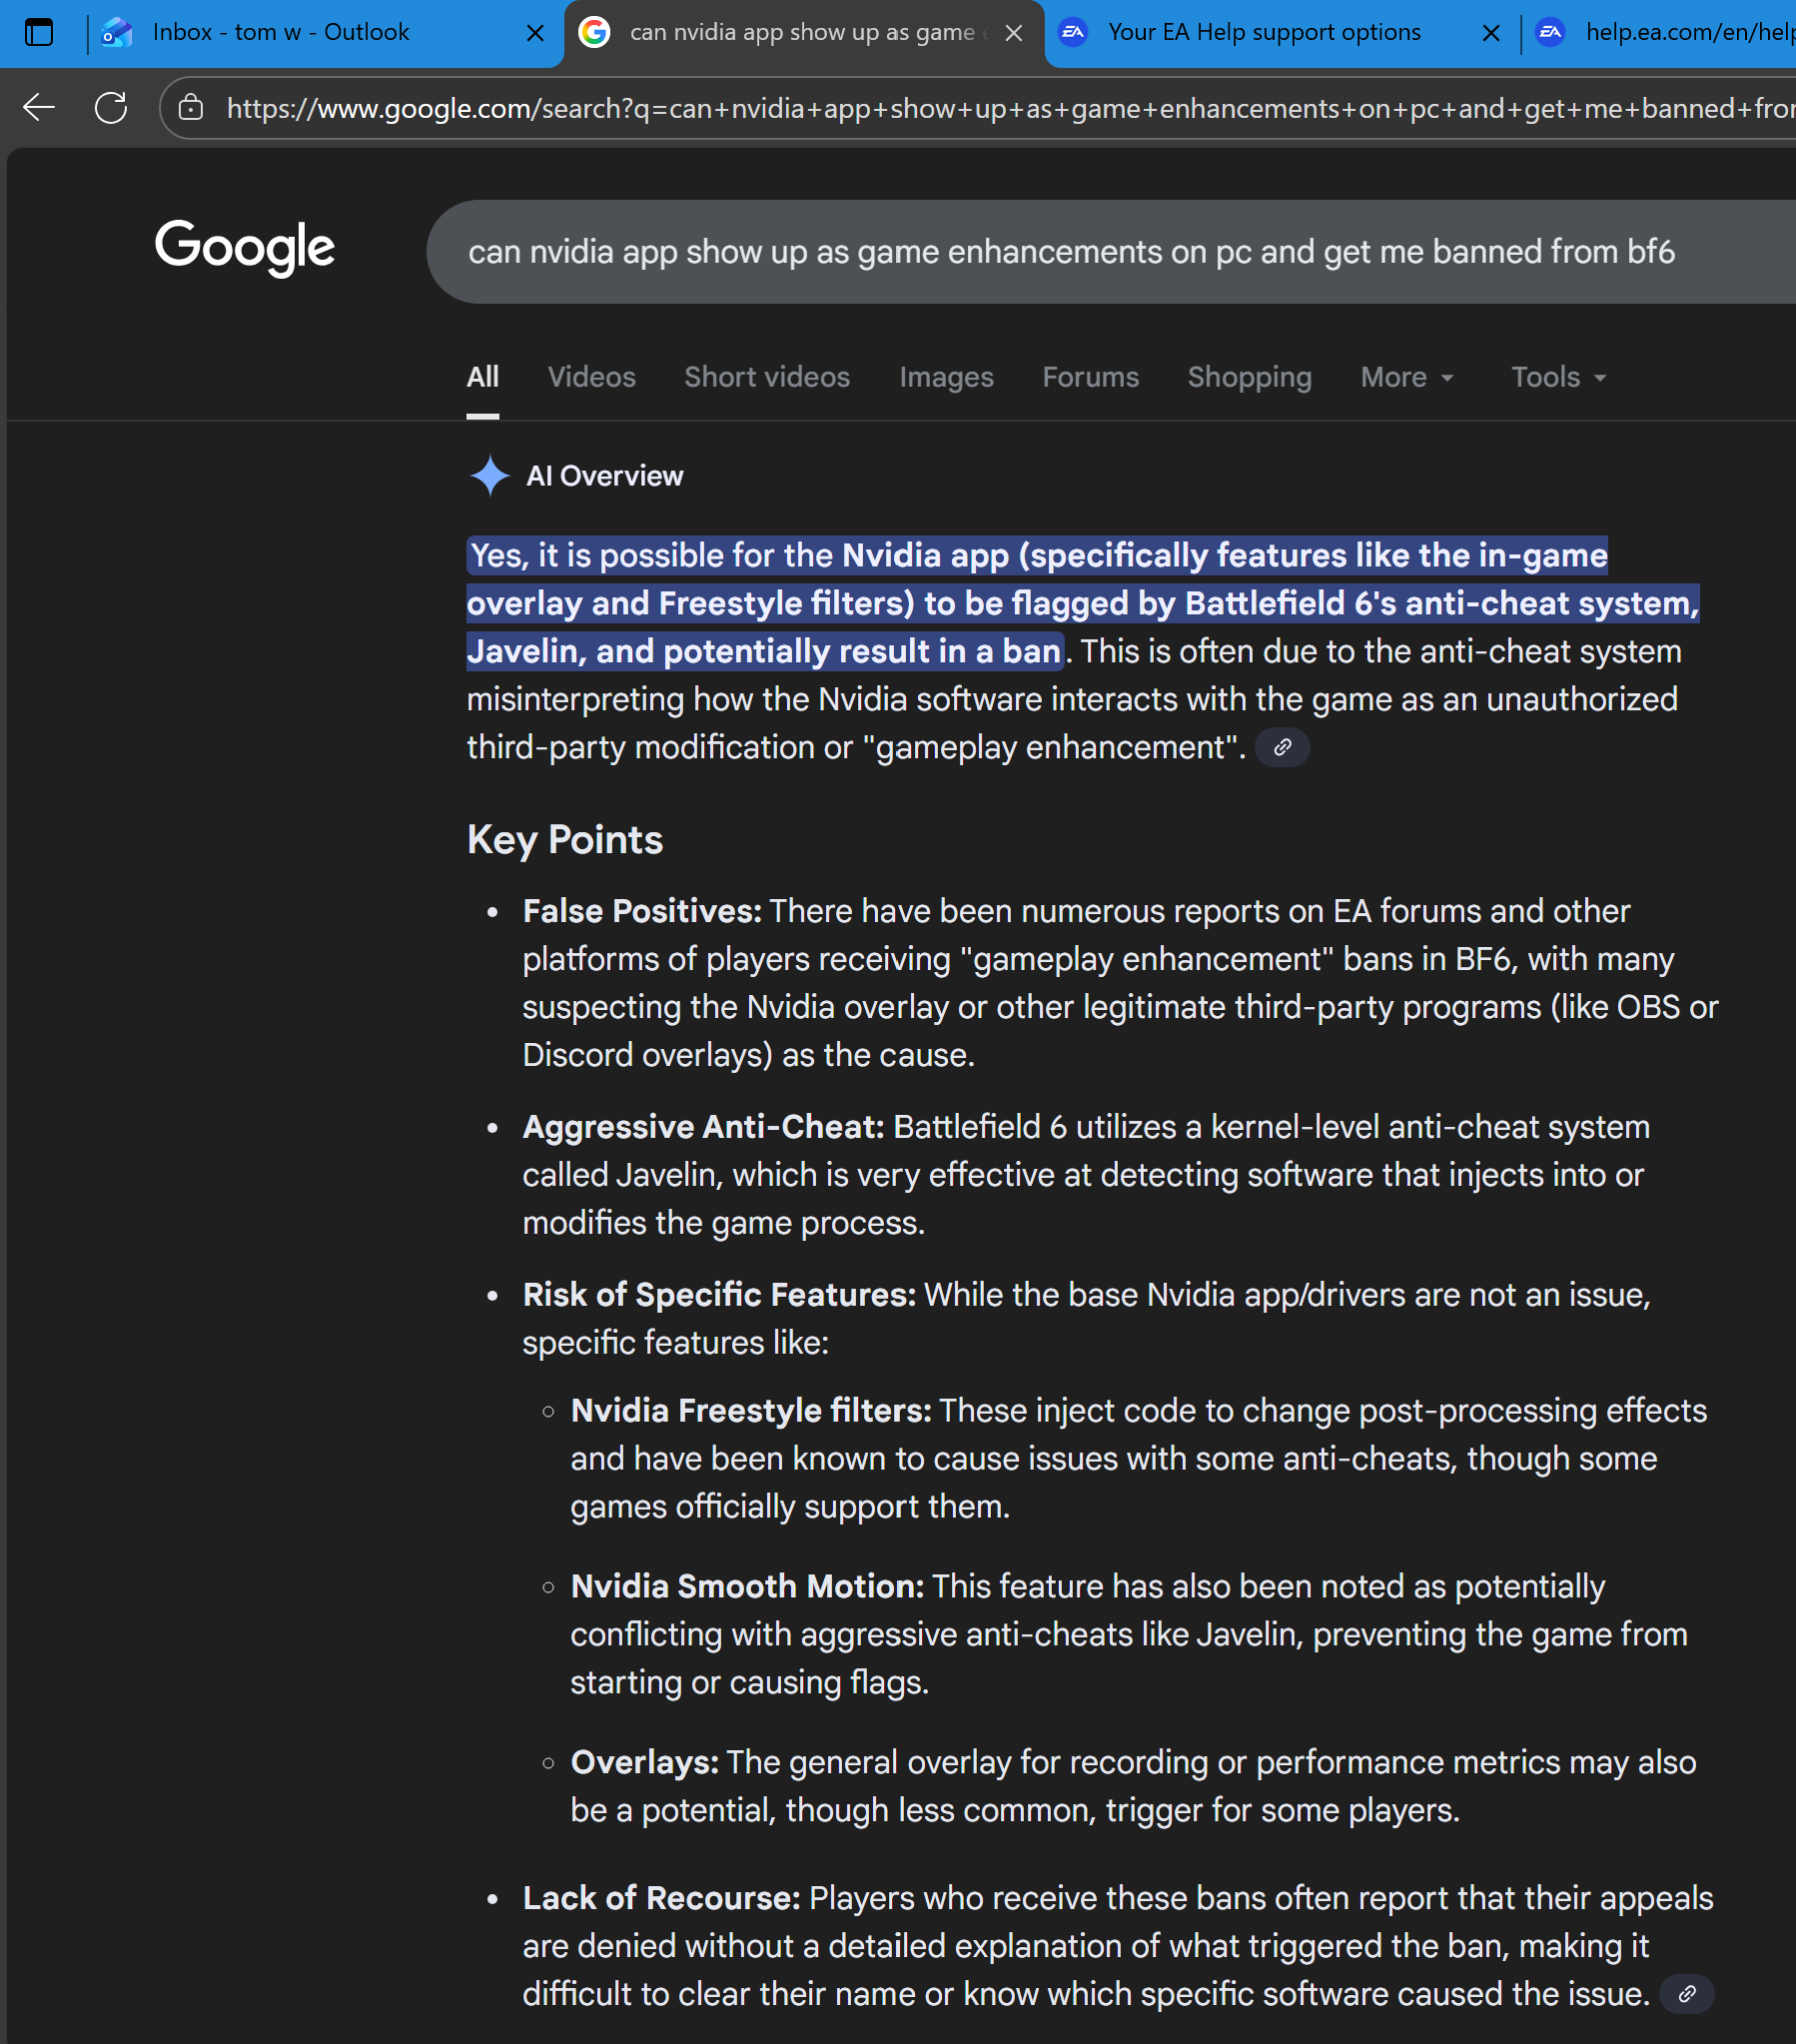
Task: Click the site info lock icon
Action: click(x=191, y=108)
